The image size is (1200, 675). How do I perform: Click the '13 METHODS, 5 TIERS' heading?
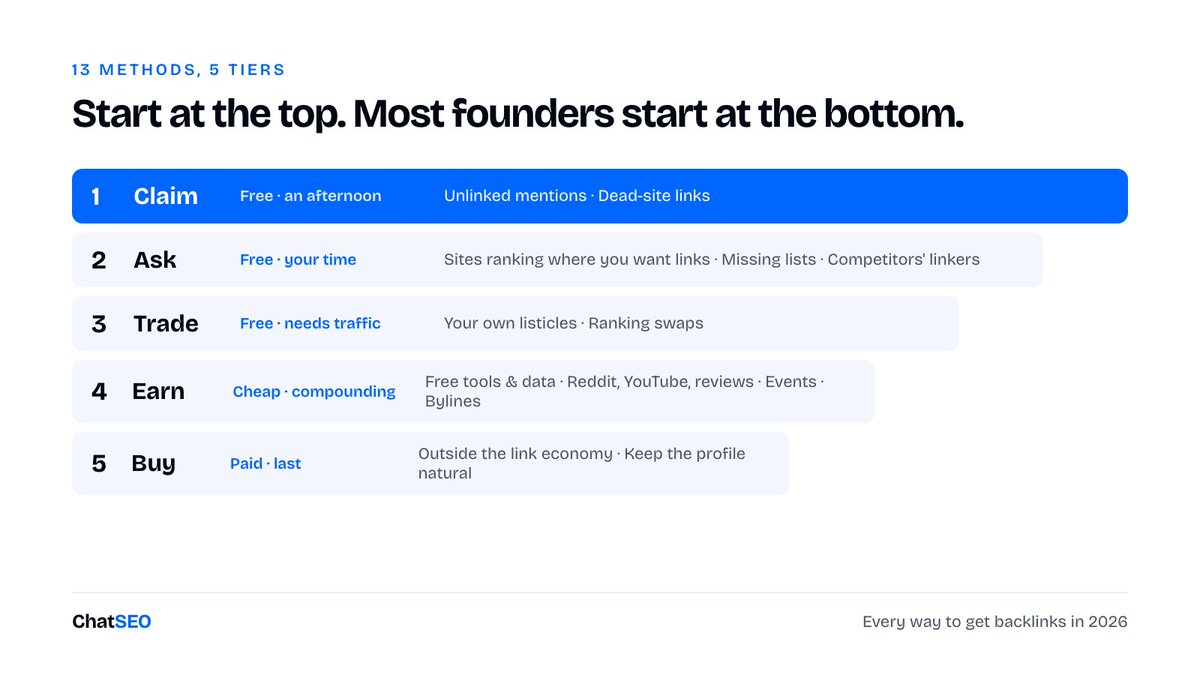[179, 70]
